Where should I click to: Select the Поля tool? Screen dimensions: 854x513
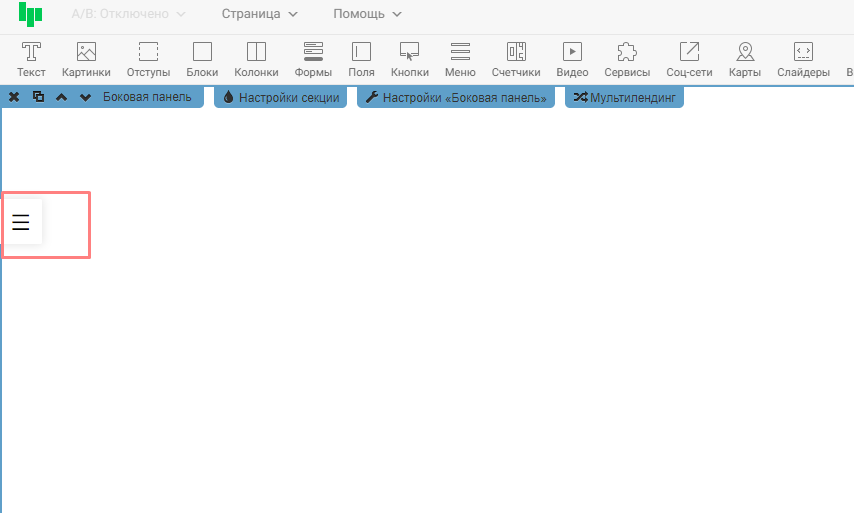coord(361,59)
